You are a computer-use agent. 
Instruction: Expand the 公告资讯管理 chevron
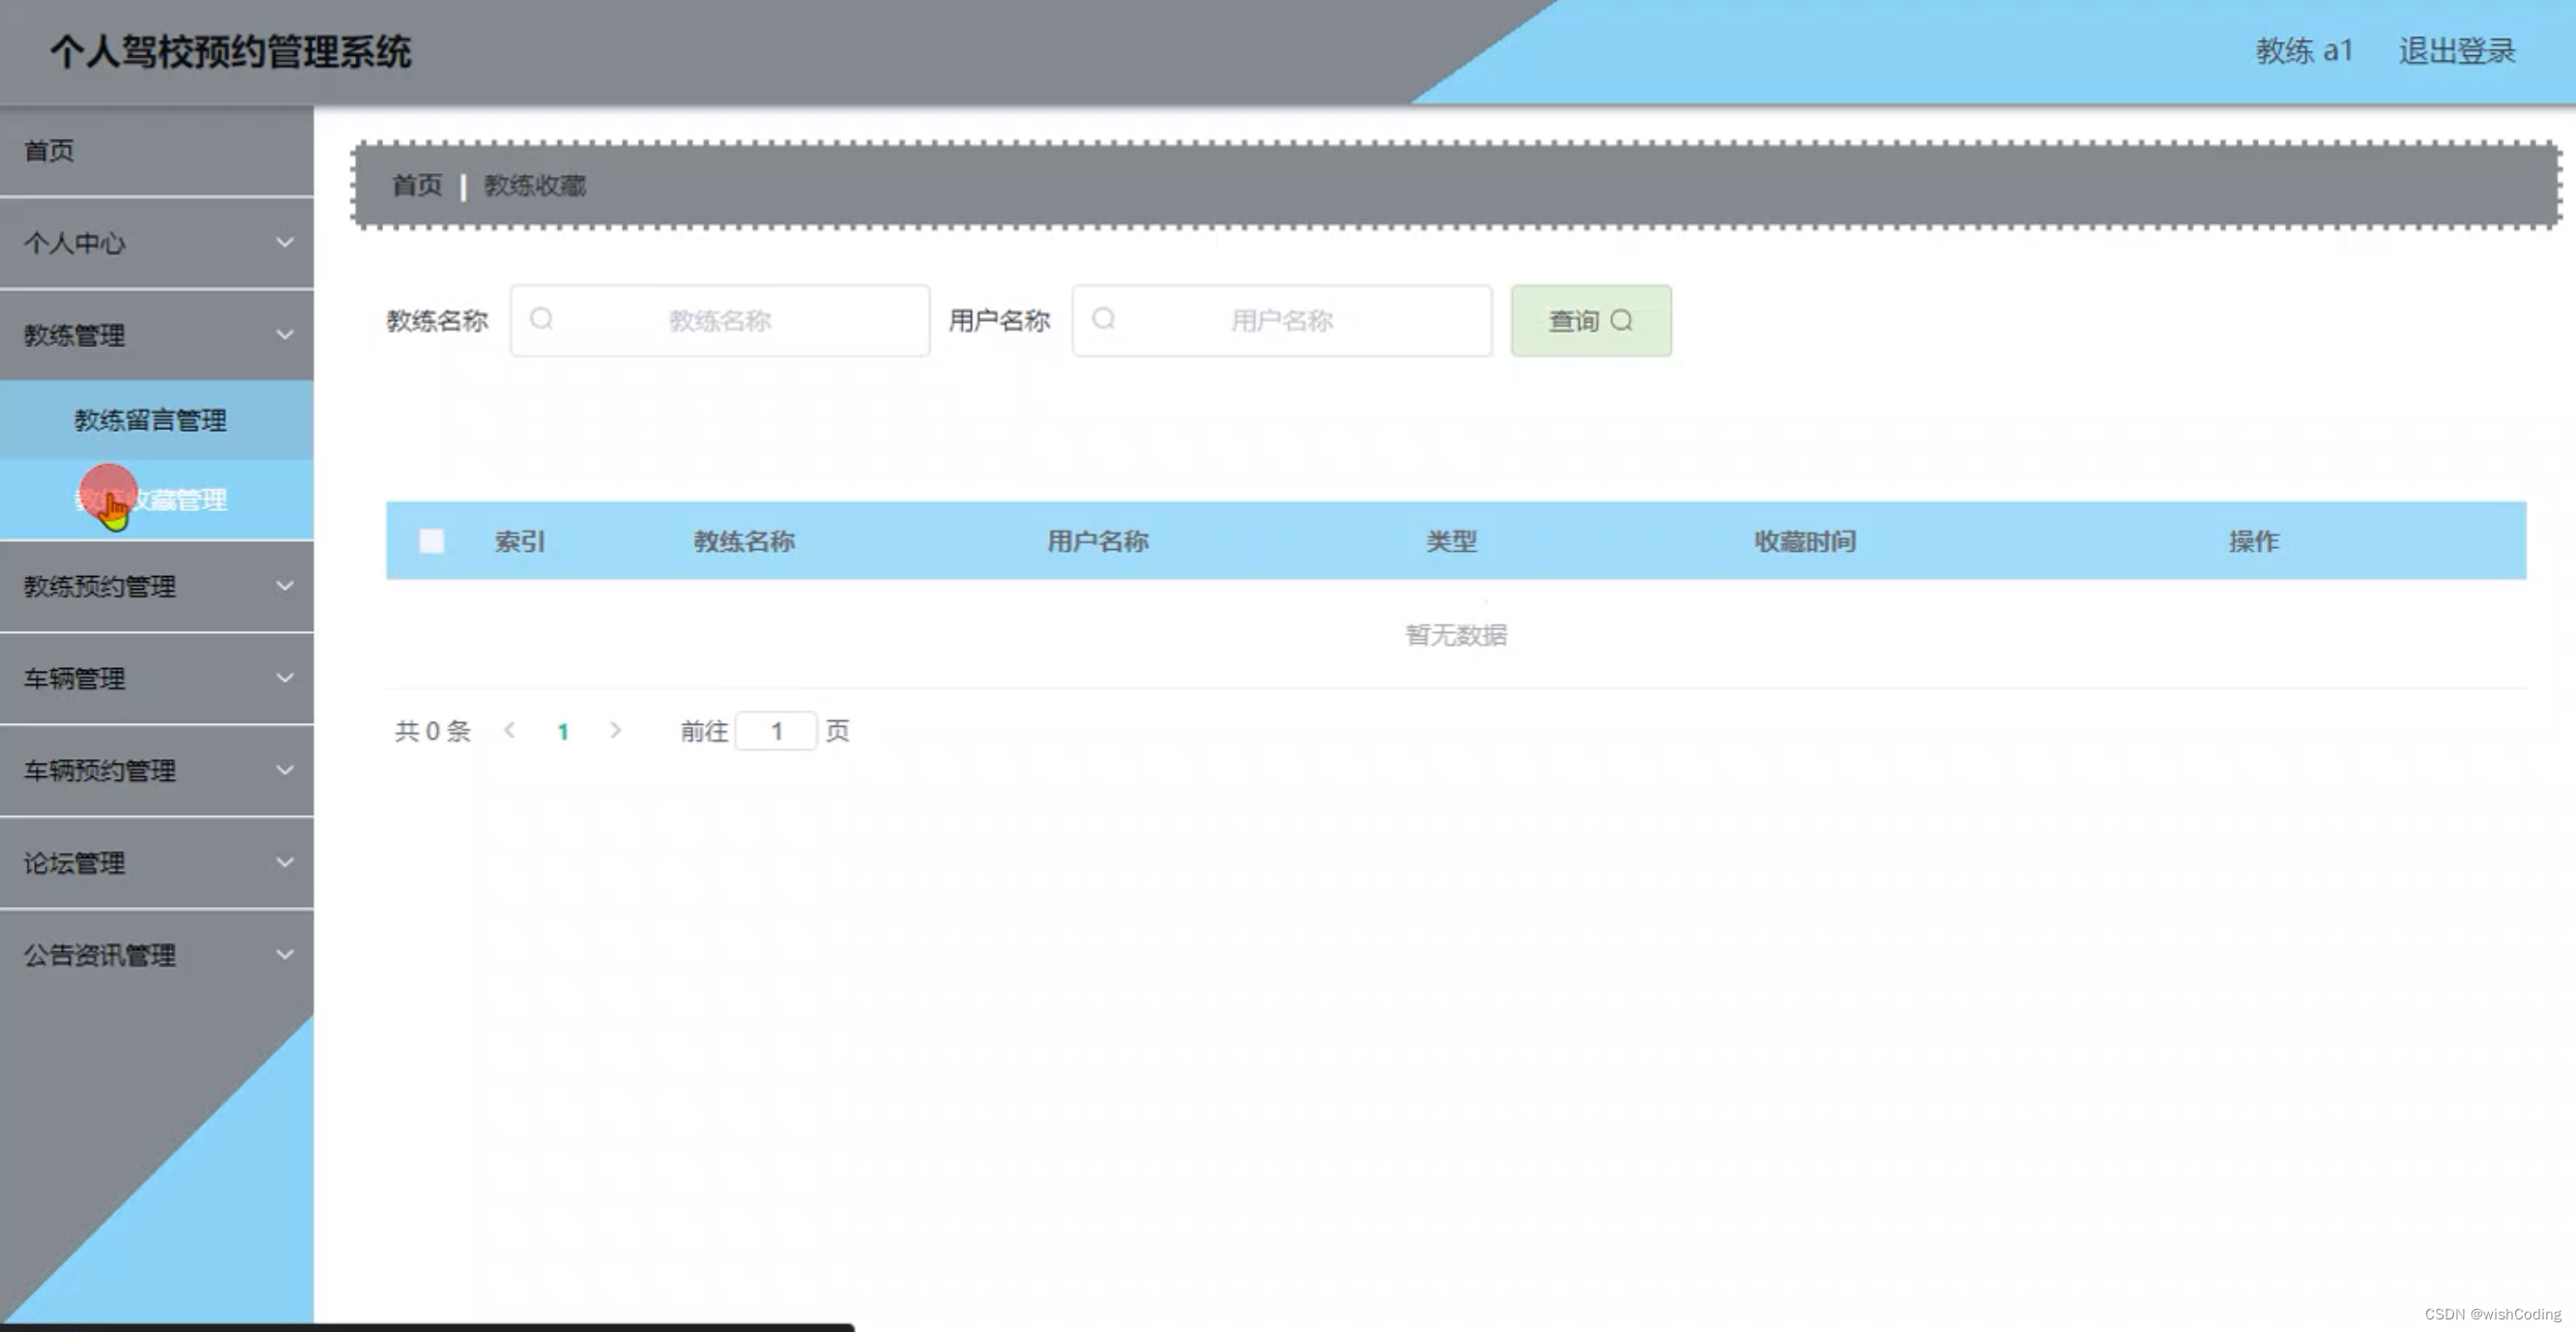[285, 953]
